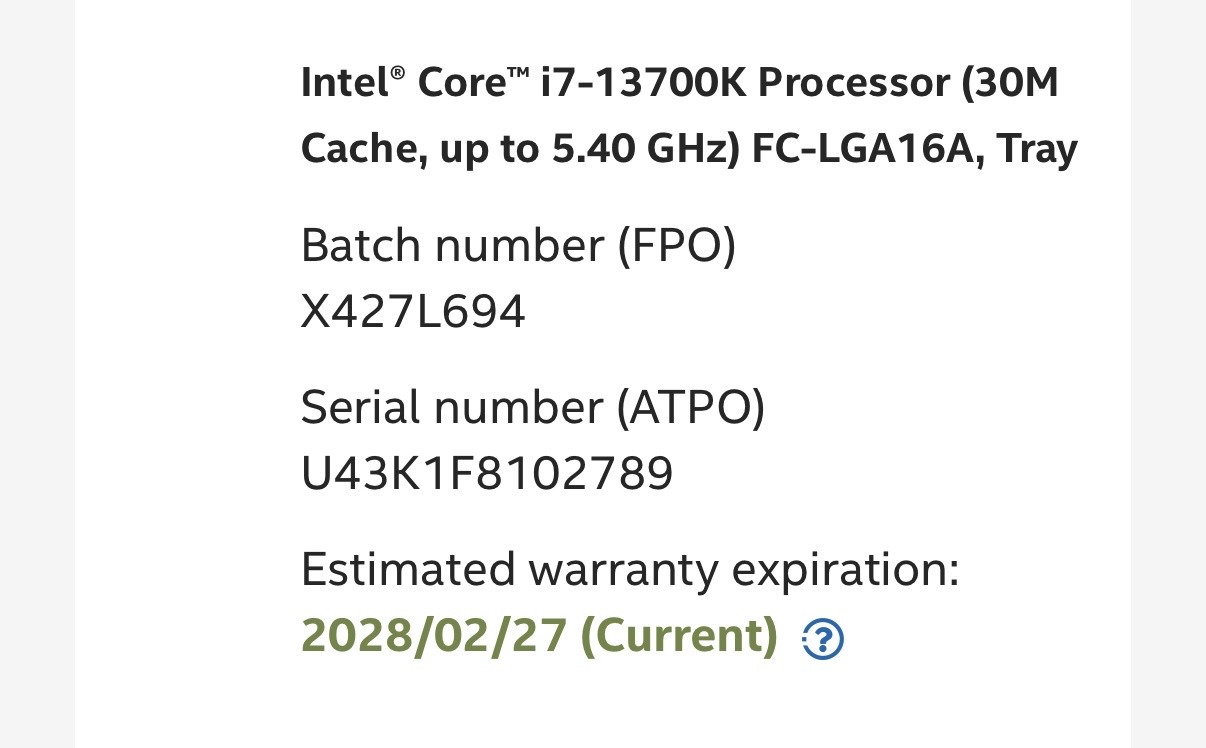Image resolution: width=1206 pixels, height=748 pixels.
Task: Select the "Batch number (FPO)" label
Action: pyautogui.click(x=517, y=246)
